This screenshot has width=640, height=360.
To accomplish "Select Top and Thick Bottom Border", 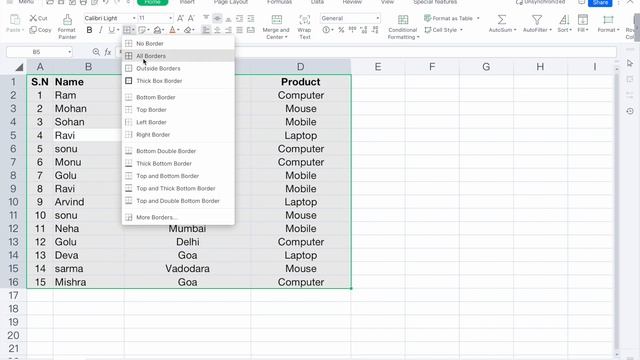I will (x=178, y=189).
